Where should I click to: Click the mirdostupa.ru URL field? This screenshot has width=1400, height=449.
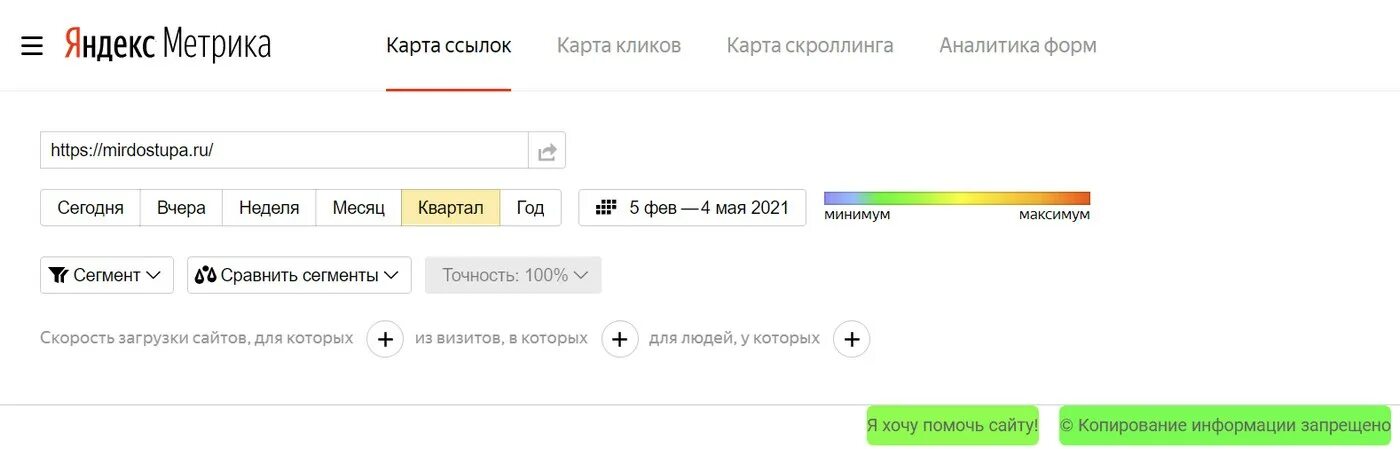(x=284, y=151)
